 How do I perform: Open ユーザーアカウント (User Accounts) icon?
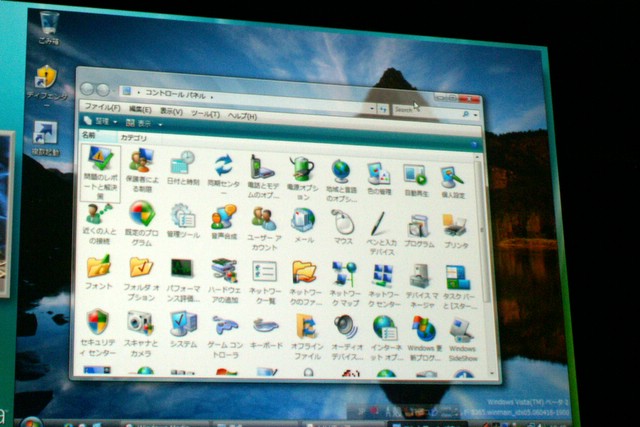point(264,229)
